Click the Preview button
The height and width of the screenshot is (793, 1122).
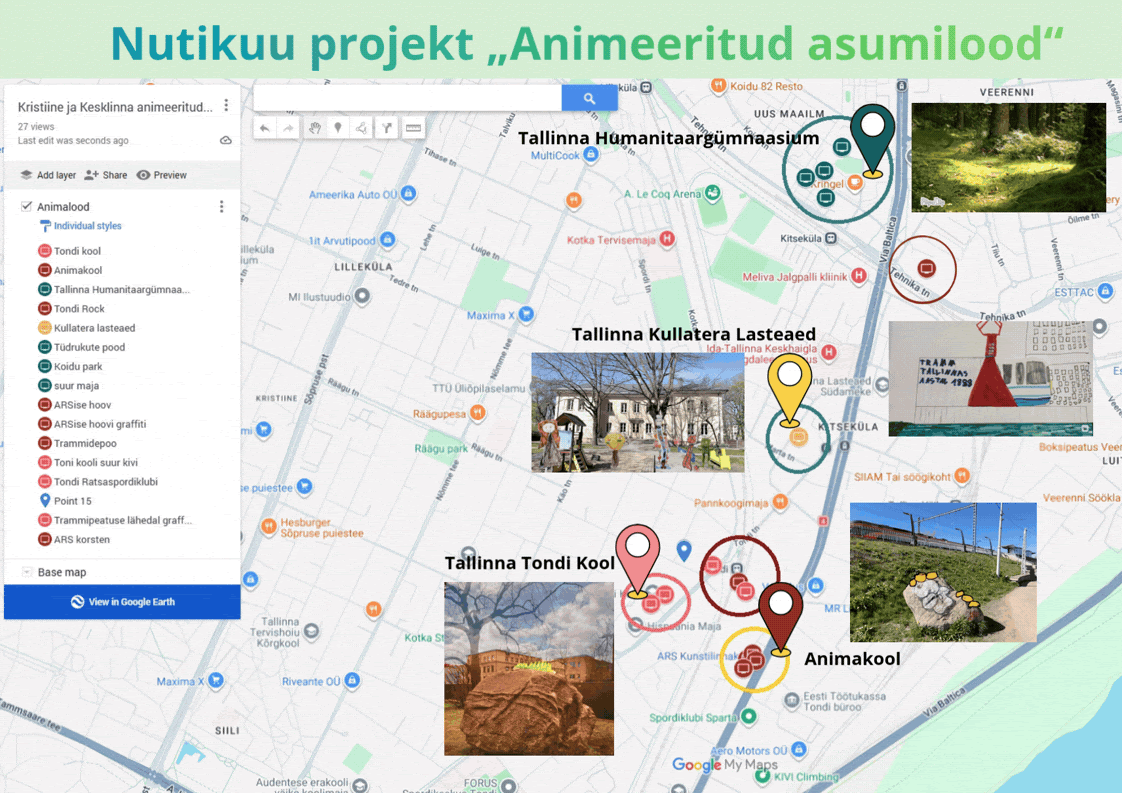162,175
